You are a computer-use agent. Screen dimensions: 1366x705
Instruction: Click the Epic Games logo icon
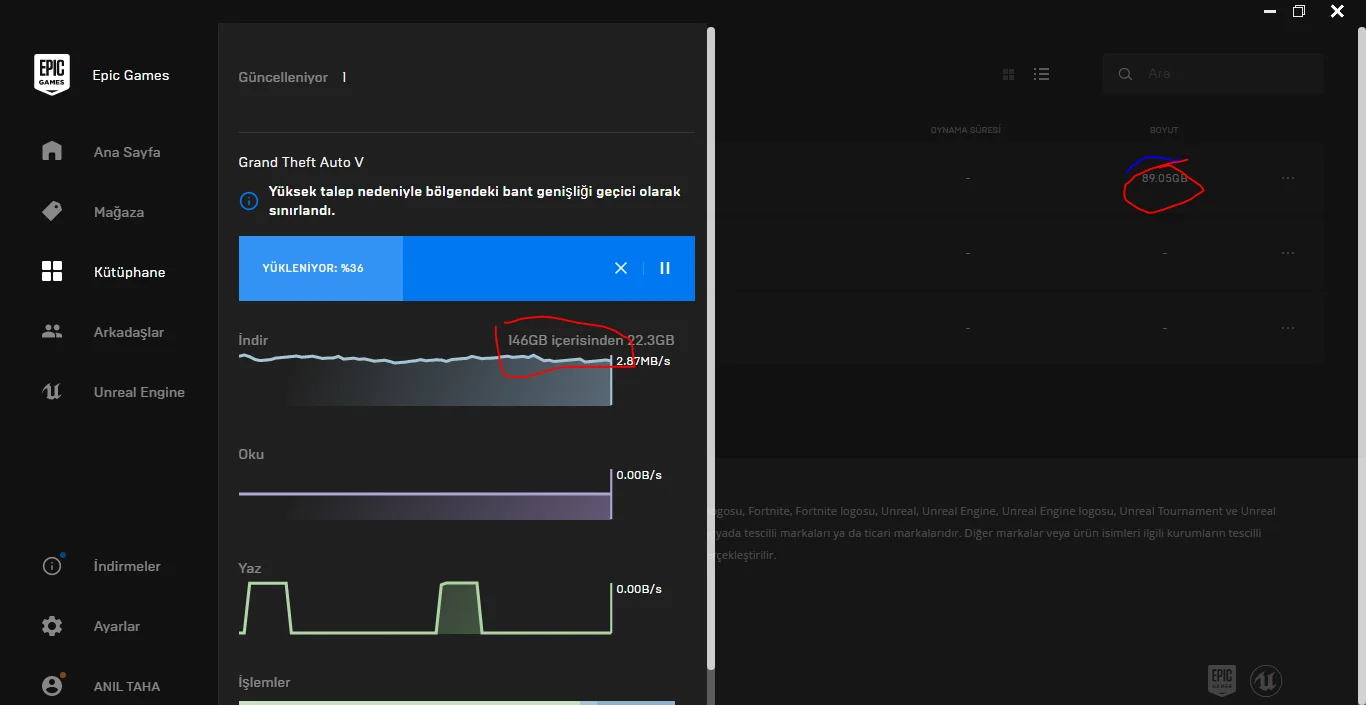52,74
